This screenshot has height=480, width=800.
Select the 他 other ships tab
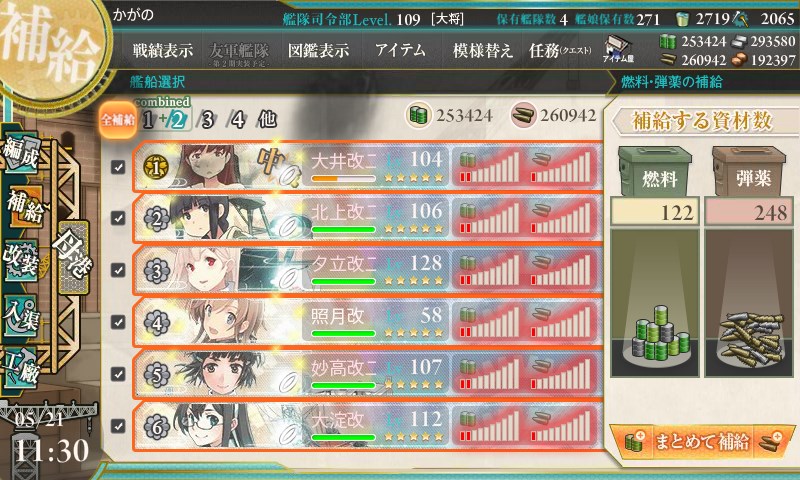point(267,119)
